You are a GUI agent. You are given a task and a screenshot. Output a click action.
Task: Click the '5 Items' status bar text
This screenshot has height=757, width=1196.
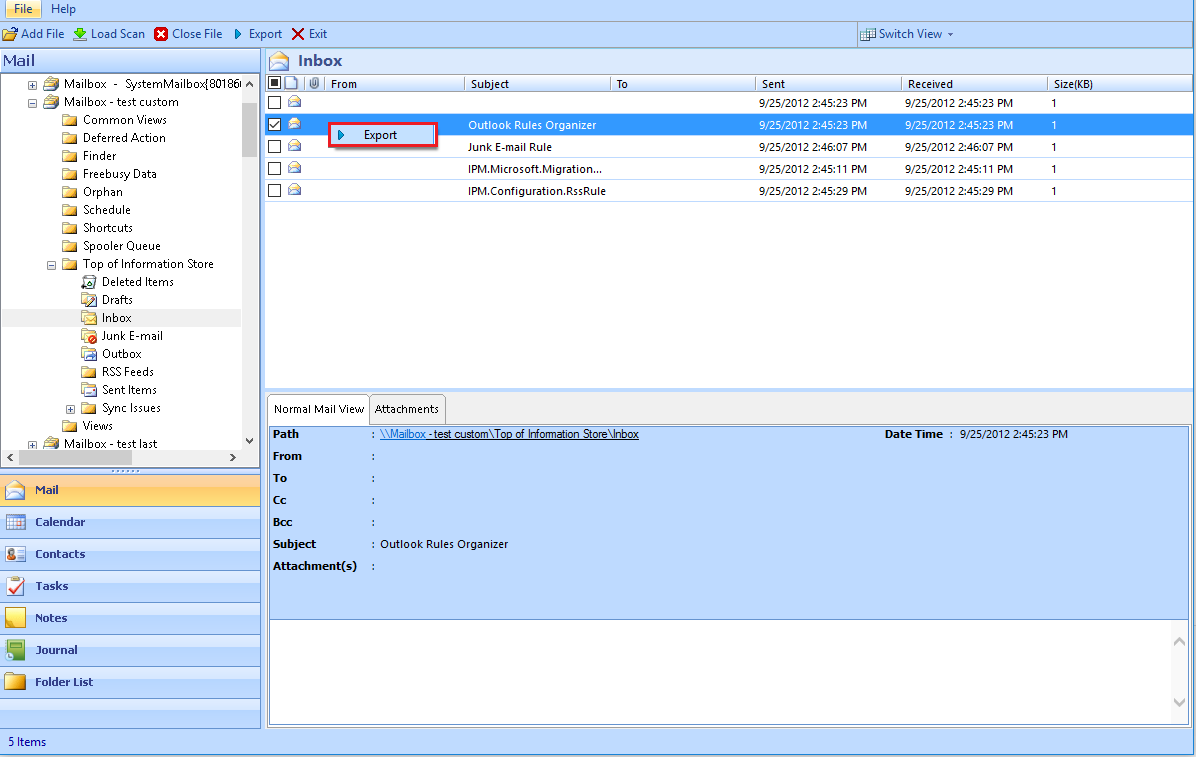click(27, 742)
